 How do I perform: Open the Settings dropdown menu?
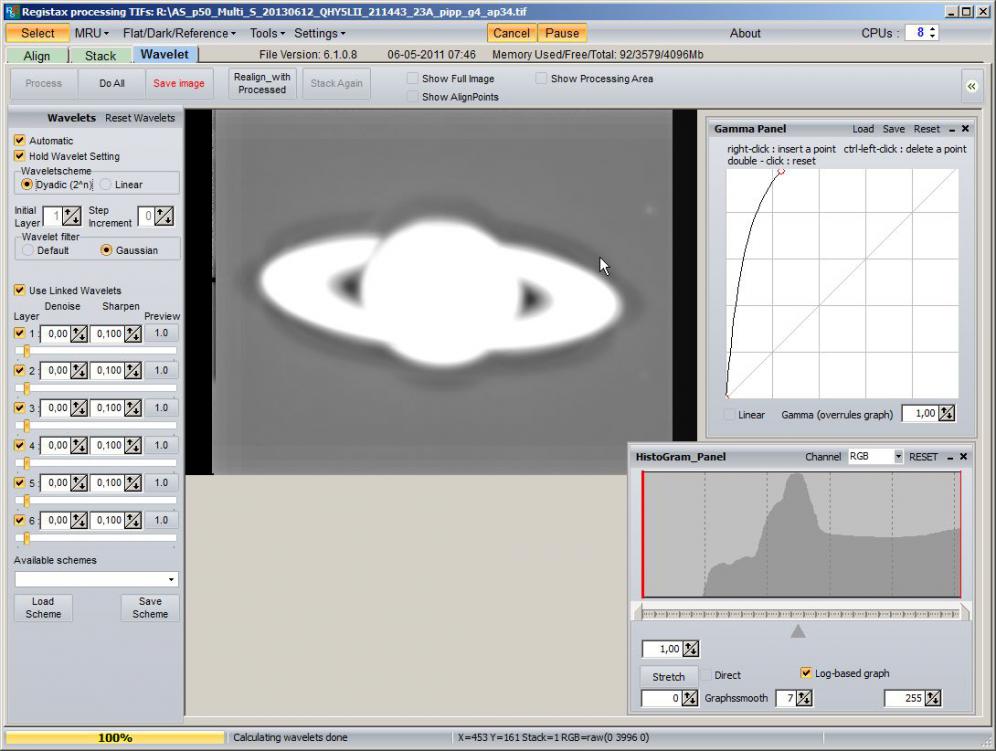click(320, 33)
